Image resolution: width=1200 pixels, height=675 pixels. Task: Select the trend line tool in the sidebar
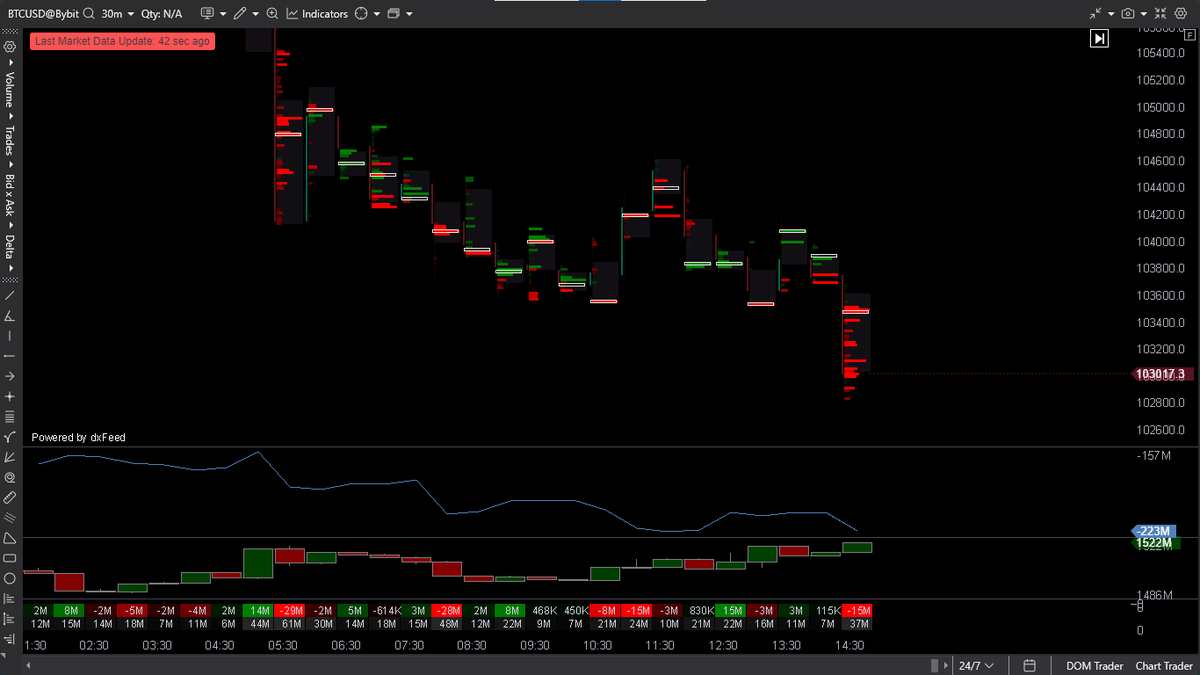10,295
